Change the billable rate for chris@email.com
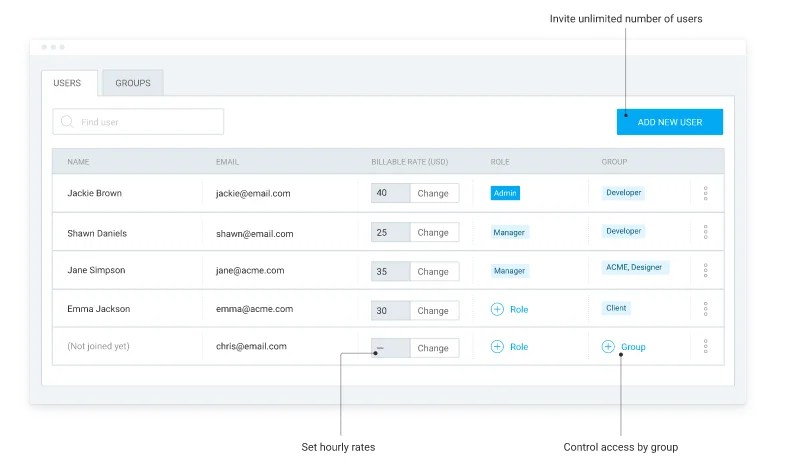The image size is (797, 470). coord(433,348)
